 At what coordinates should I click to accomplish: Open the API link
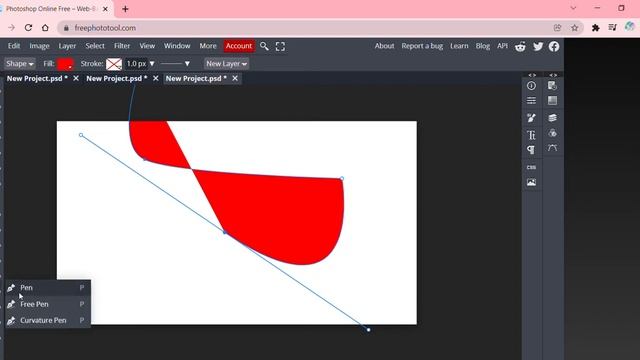tap(502, 46)
